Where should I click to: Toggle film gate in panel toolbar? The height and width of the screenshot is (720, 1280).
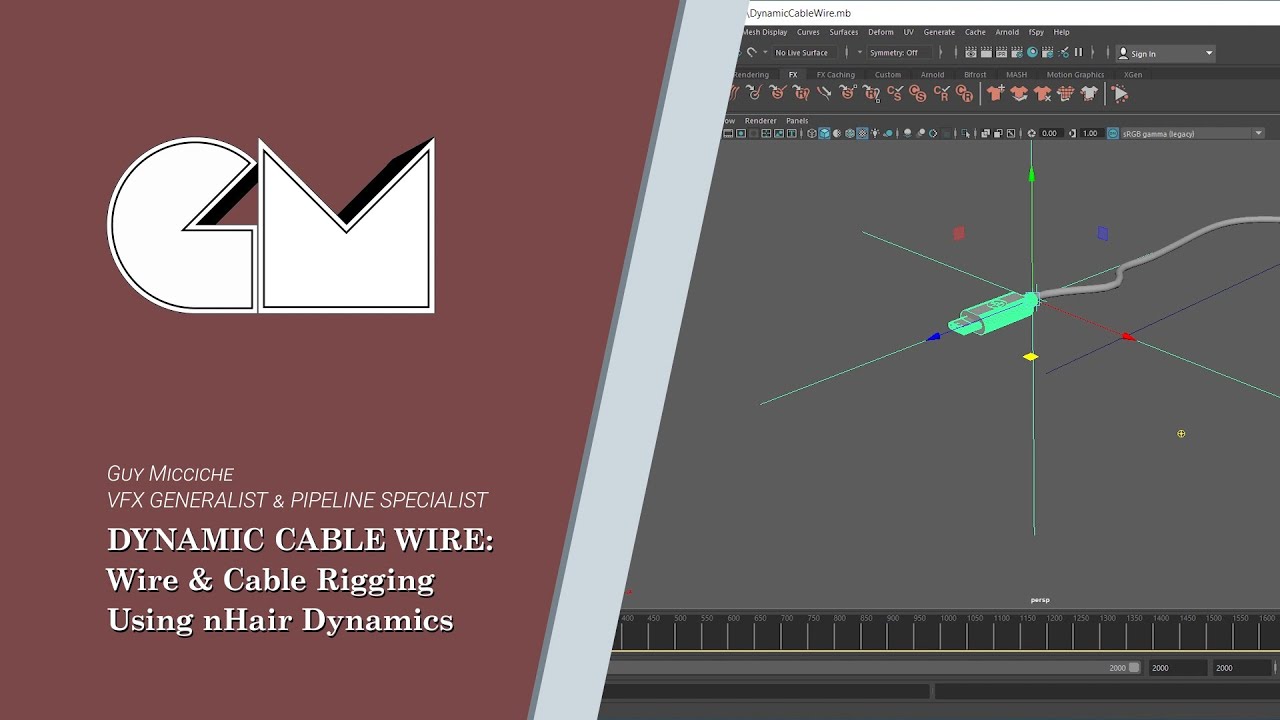[x=728, y=133]
